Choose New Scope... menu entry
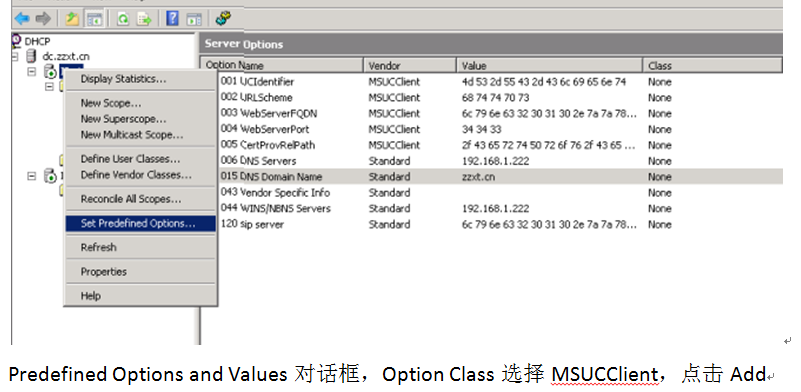The height and width of the screenshot is (392, 801). coord(140,103)
